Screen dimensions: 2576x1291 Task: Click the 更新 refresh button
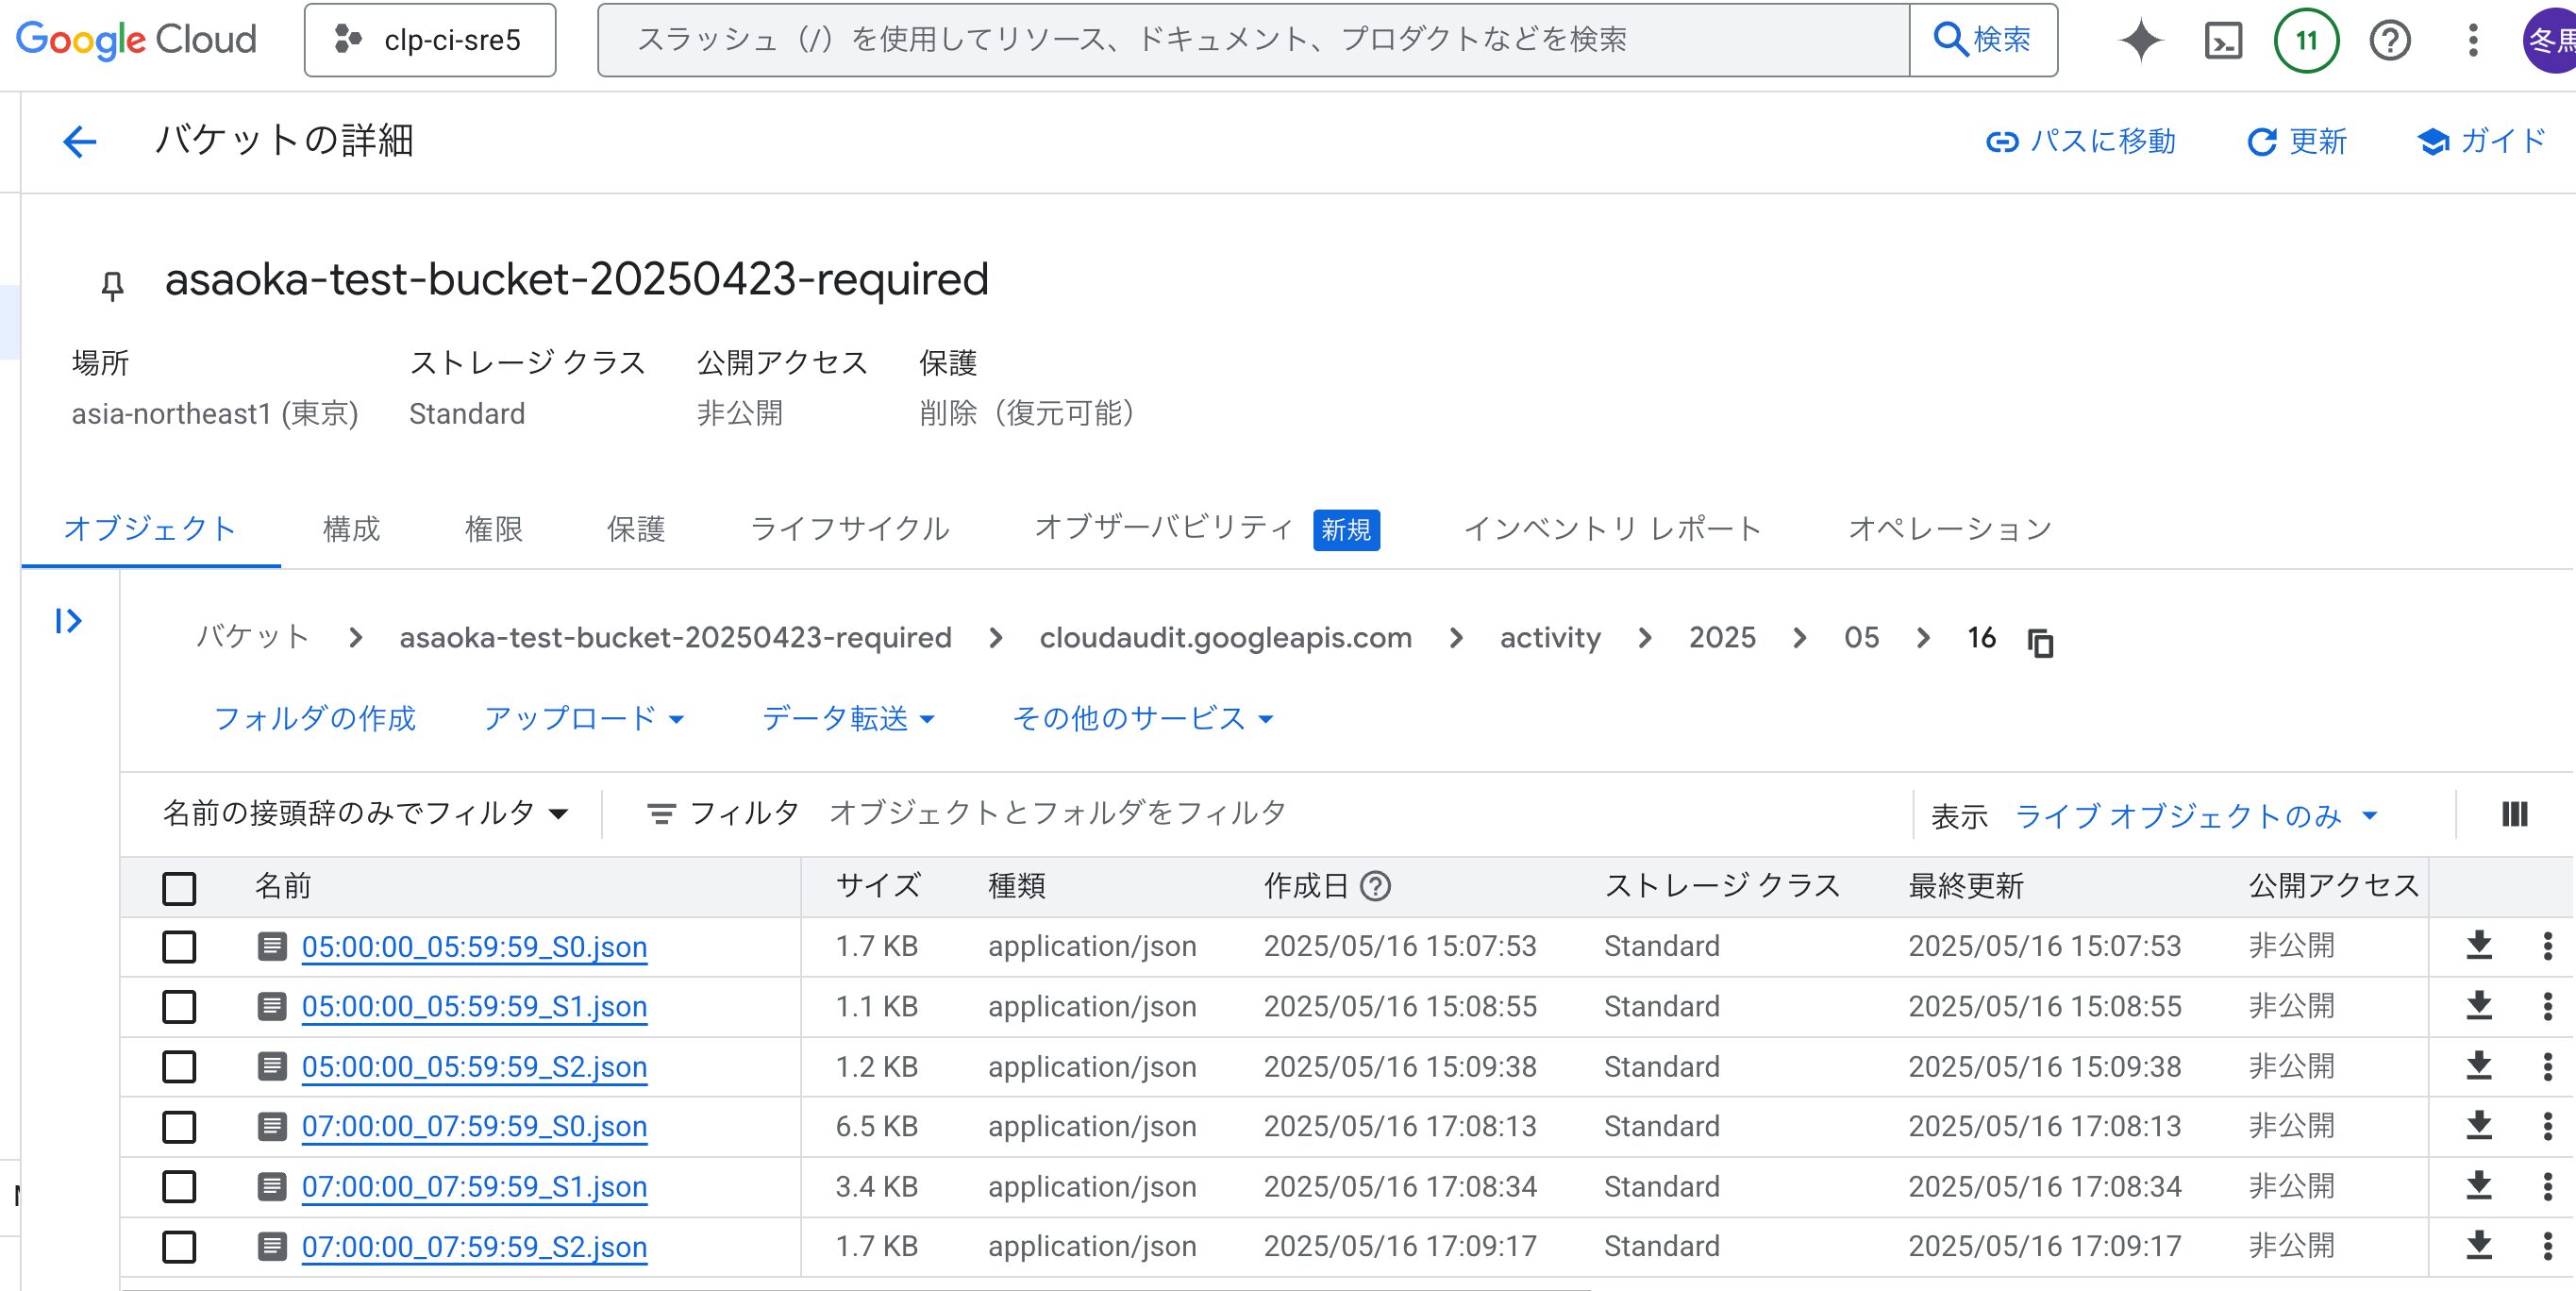[2297, 141]
